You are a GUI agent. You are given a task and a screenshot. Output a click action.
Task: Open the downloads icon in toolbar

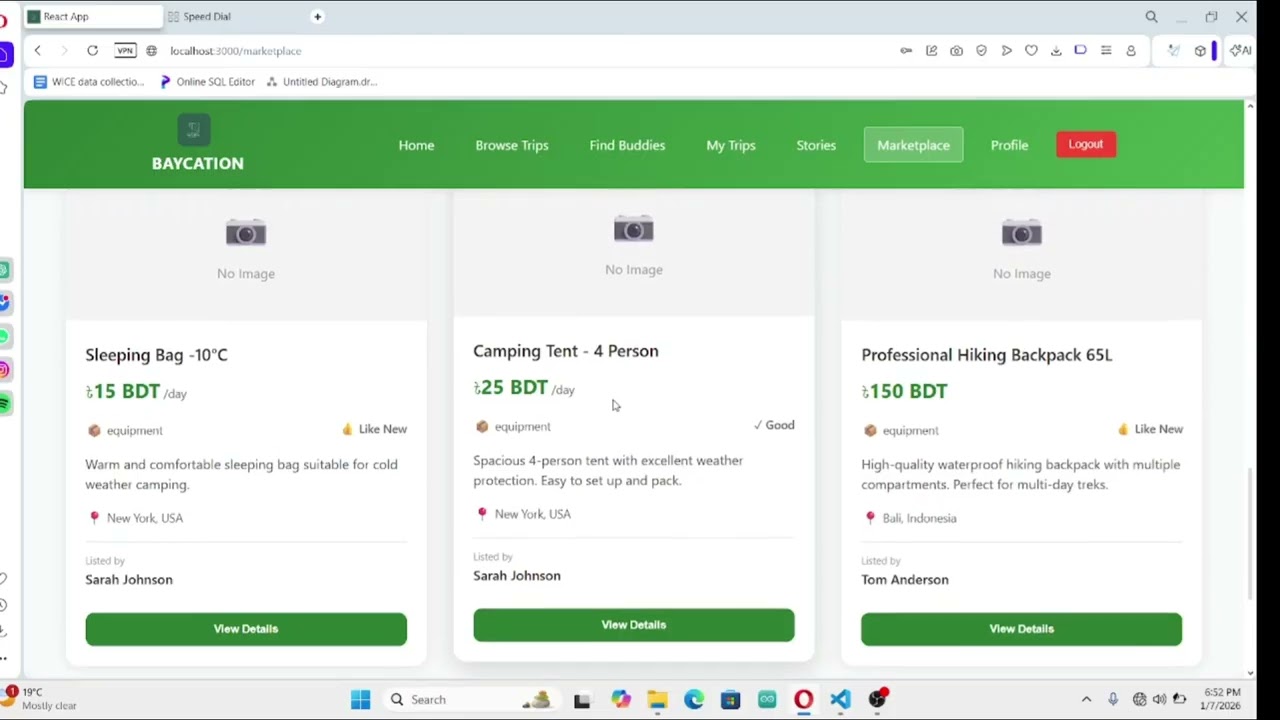1056,50
